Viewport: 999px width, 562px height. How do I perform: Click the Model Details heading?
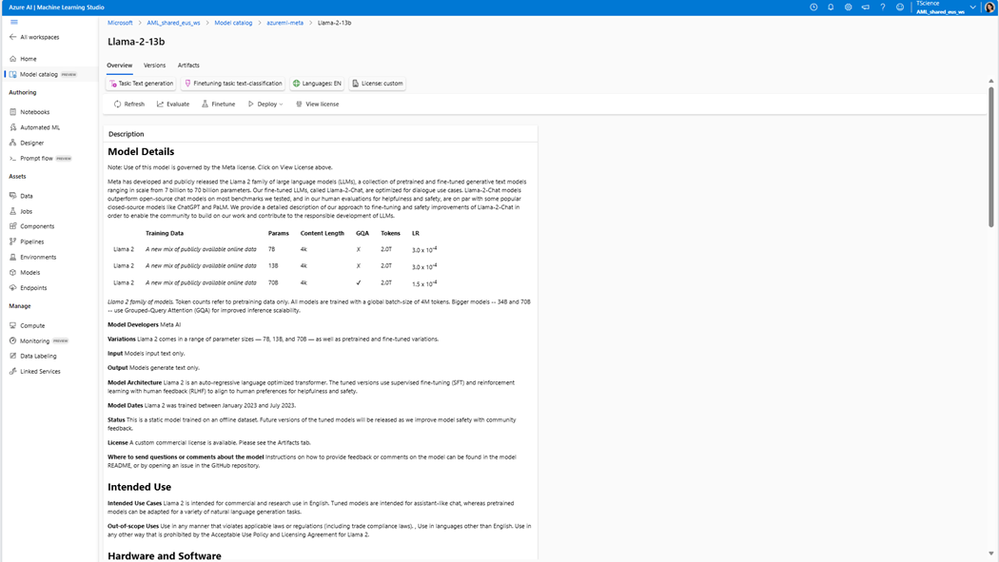(141, 152)
